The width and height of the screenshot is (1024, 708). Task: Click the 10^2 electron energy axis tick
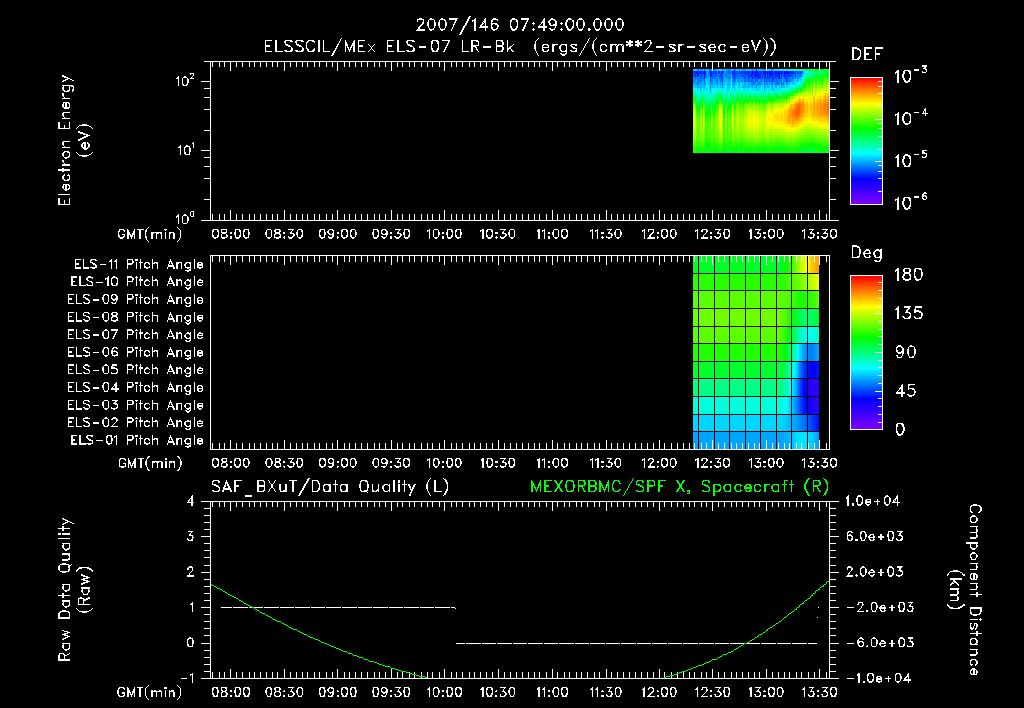(x=185, y=81)
